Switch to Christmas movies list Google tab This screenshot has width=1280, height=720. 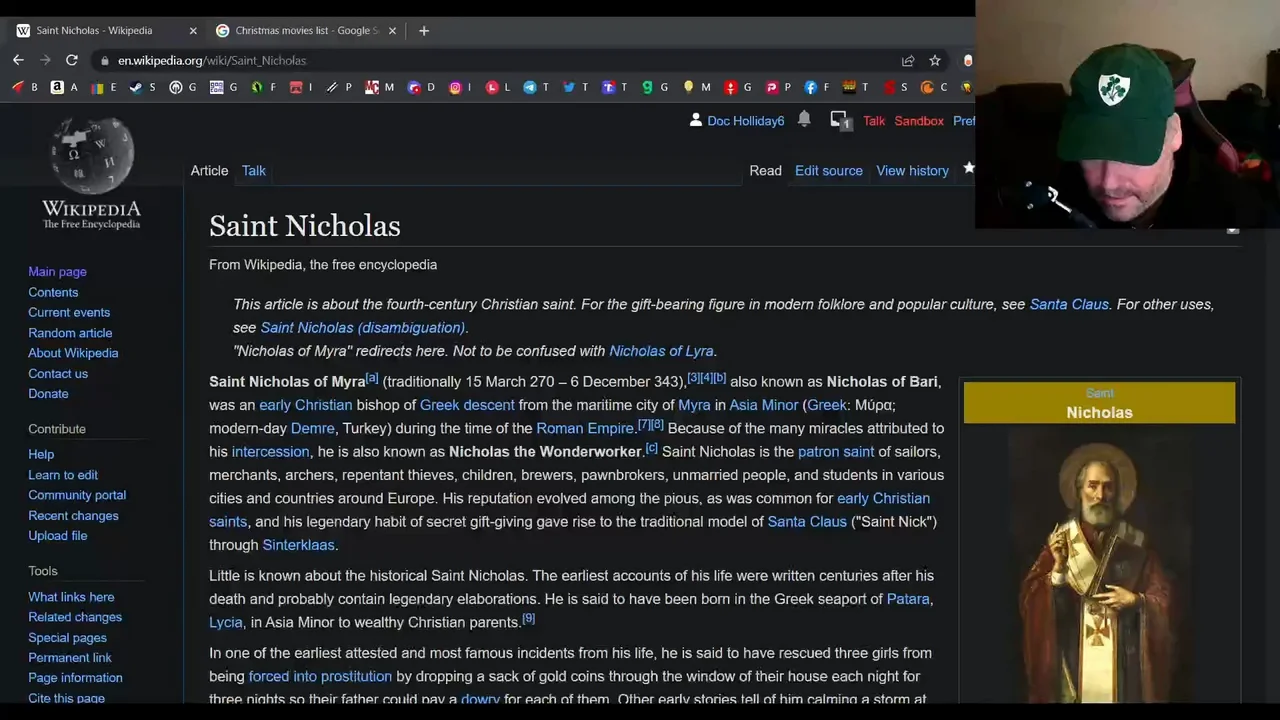tap(300, 30)
